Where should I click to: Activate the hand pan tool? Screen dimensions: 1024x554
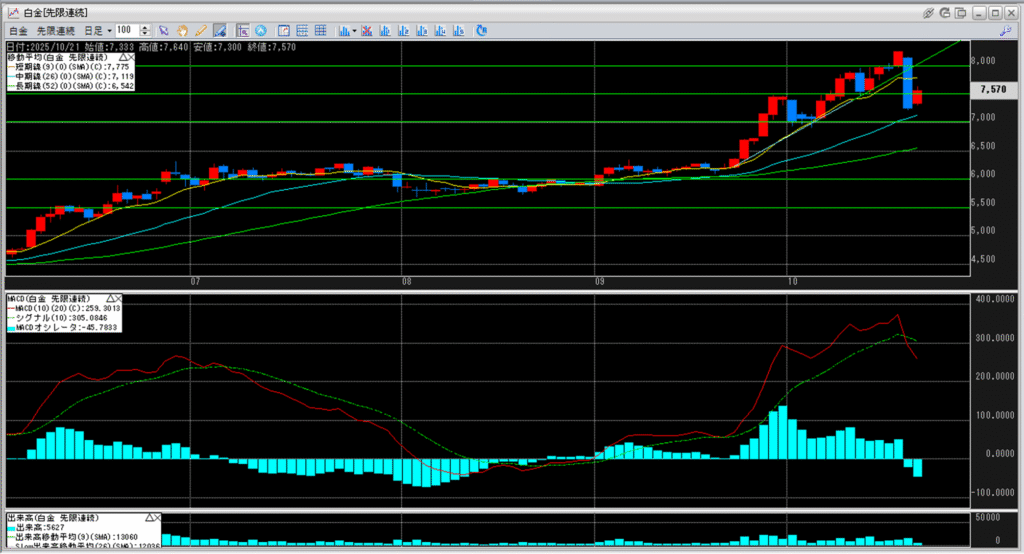coord(183,31)
